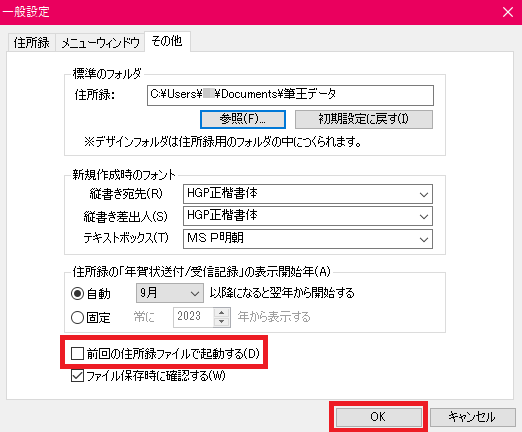Expand the 縦書き宛先 font dropdown
Viewport: 522px width, 432px height.
click(x=308, y=194)
